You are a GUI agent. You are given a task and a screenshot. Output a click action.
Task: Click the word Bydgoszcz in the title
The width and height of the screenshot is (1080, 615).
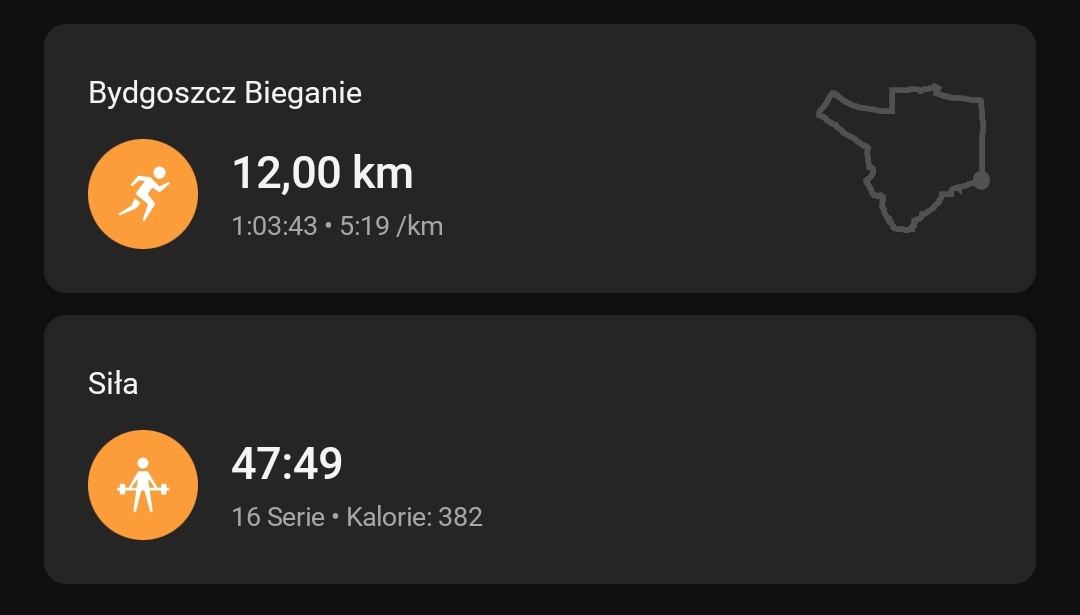pos(163,93)
